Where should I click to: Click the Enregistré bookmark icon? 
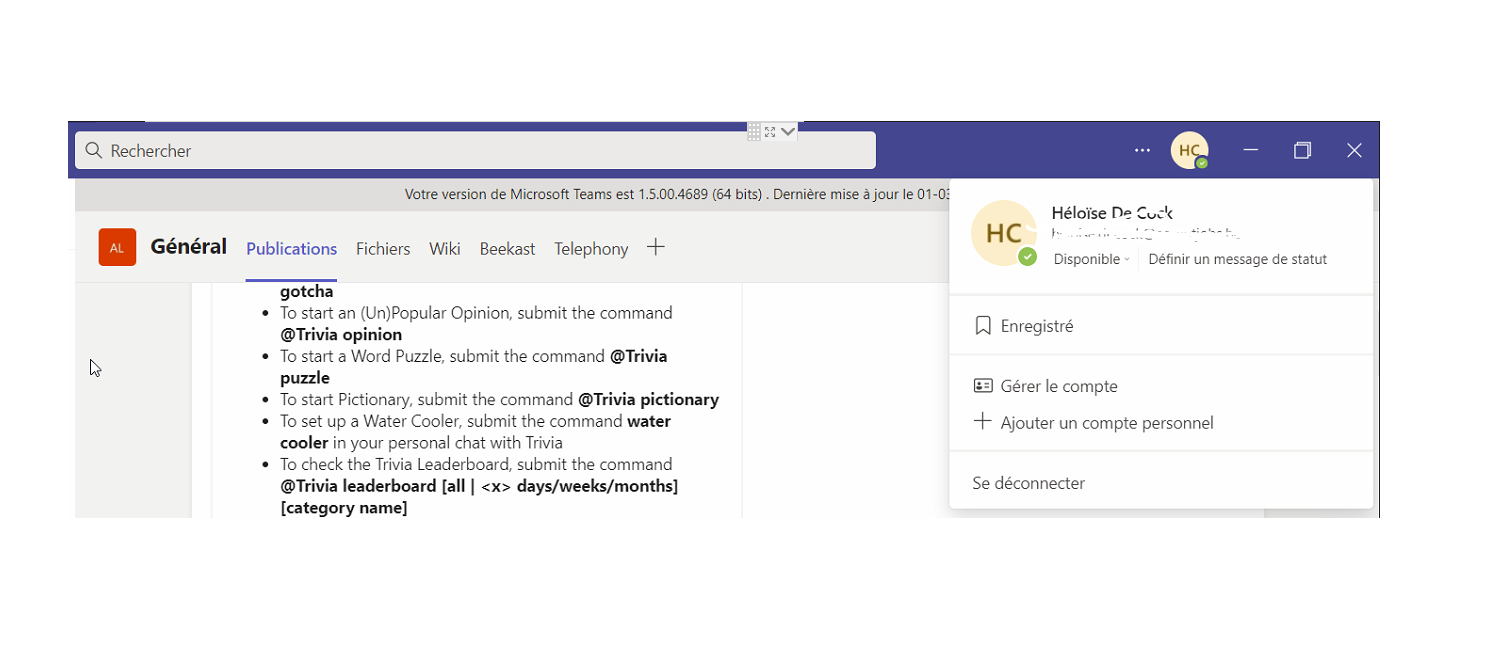[983, 326]
